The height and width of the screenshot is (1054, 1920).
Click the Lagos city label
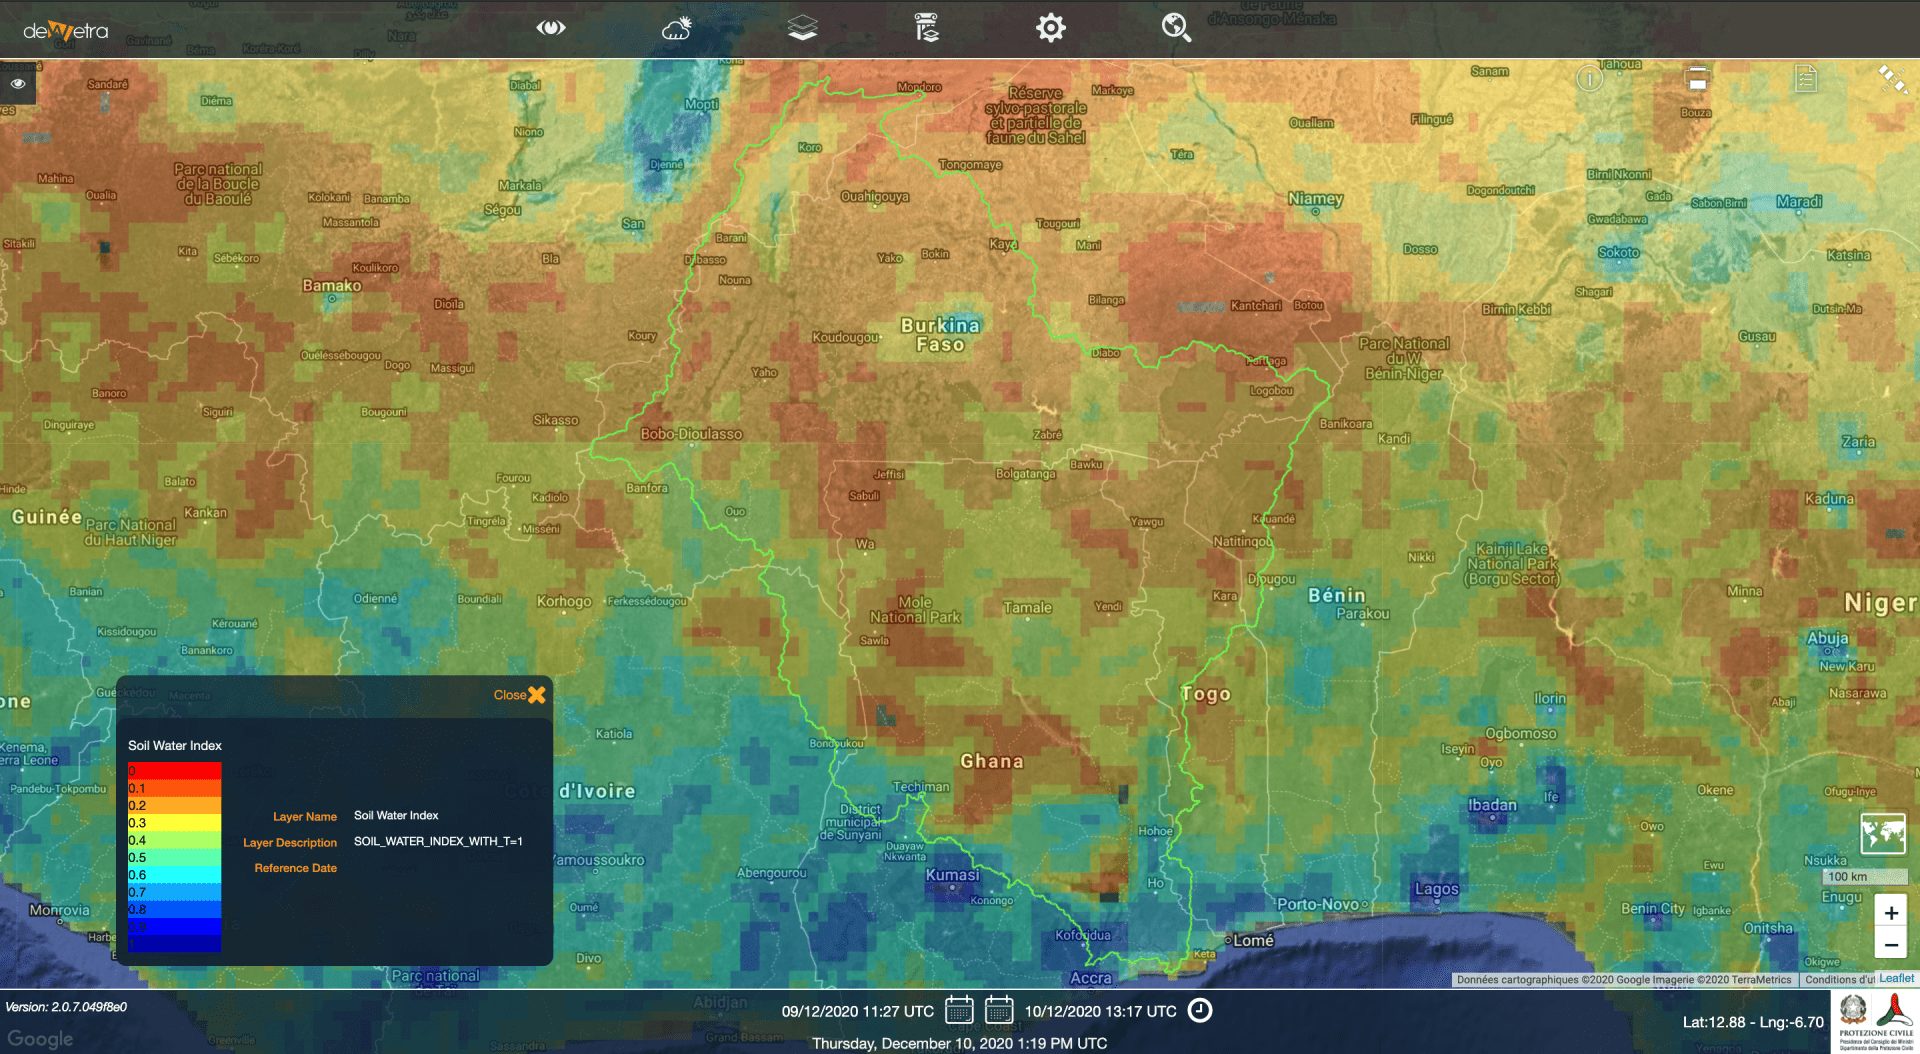1437,889
